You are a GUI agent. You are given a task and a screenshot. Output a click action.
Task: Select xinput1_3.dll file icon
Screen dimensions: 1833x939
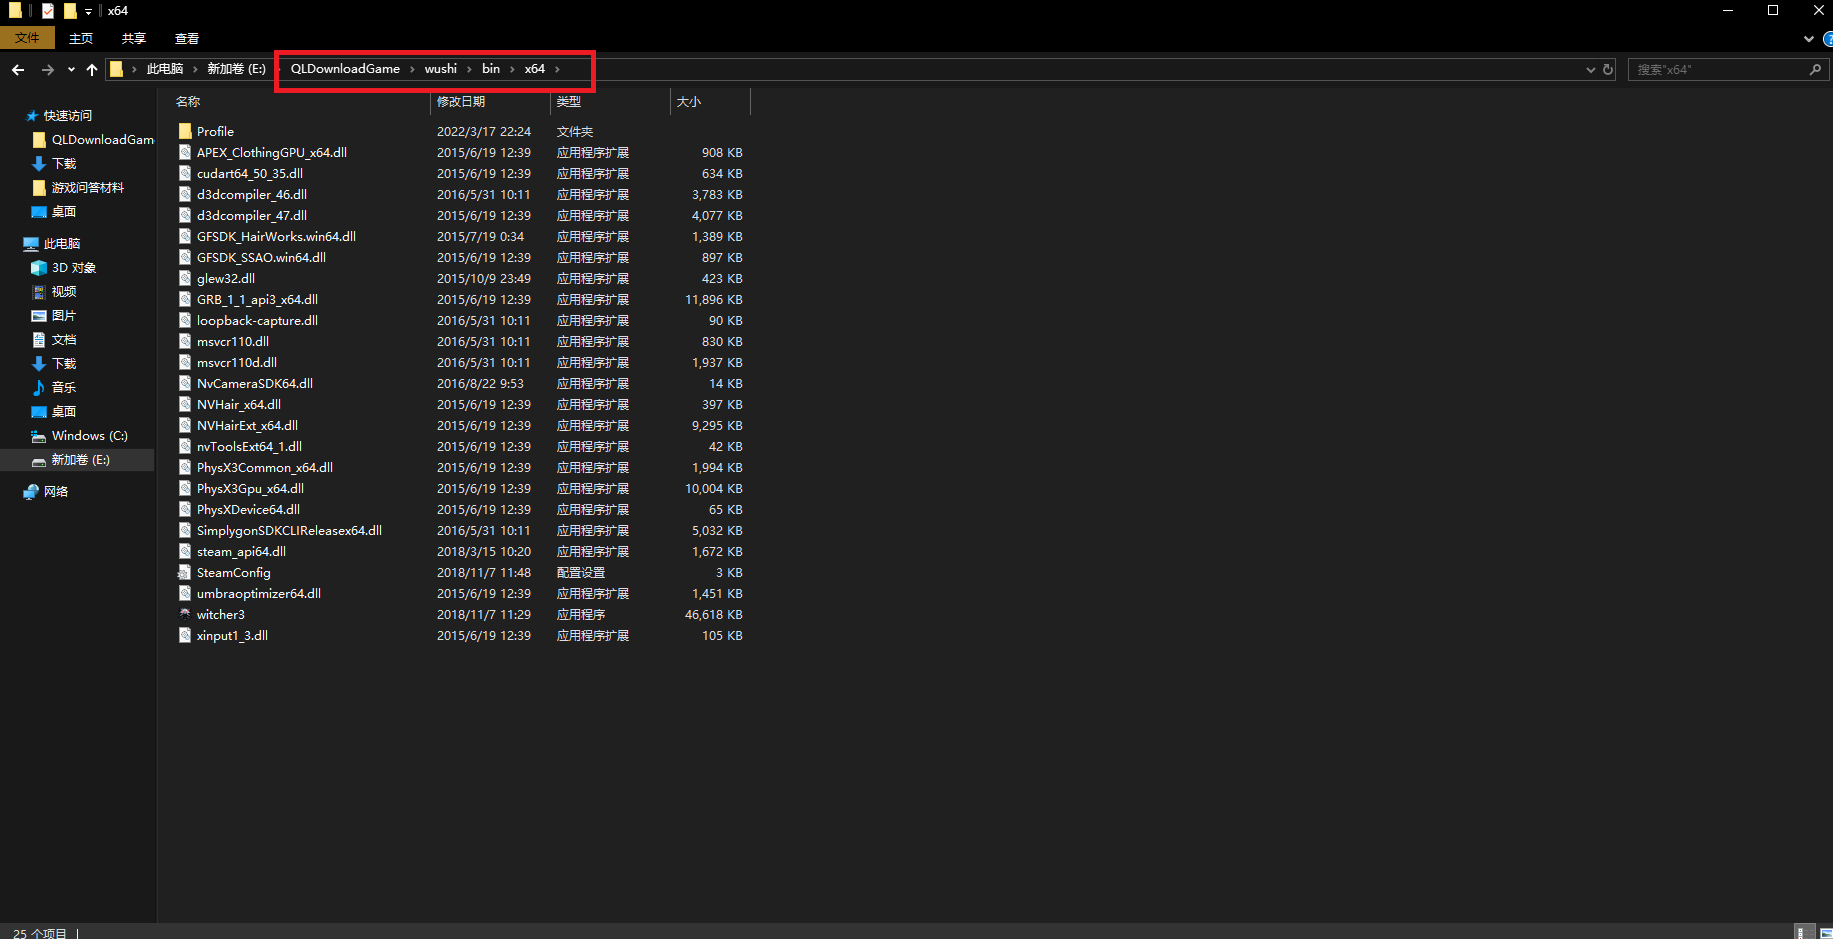185,635
